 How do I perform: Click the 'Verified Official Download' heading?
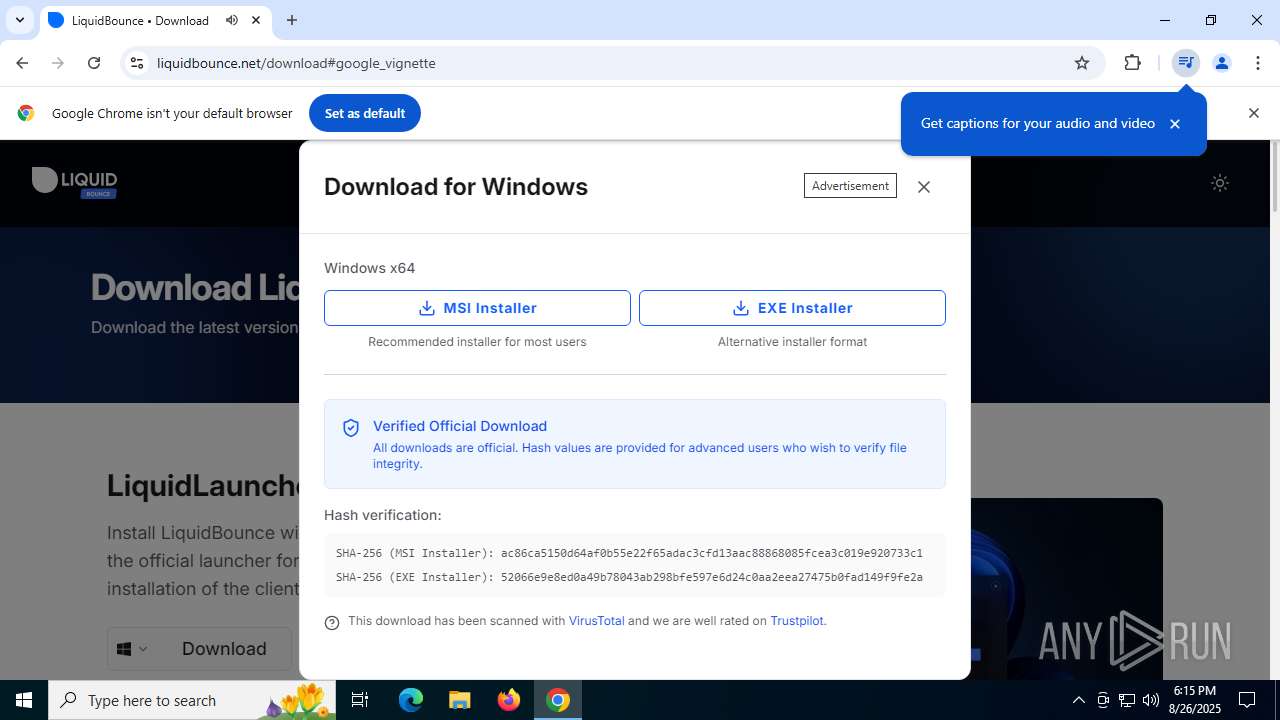point(460,426)
